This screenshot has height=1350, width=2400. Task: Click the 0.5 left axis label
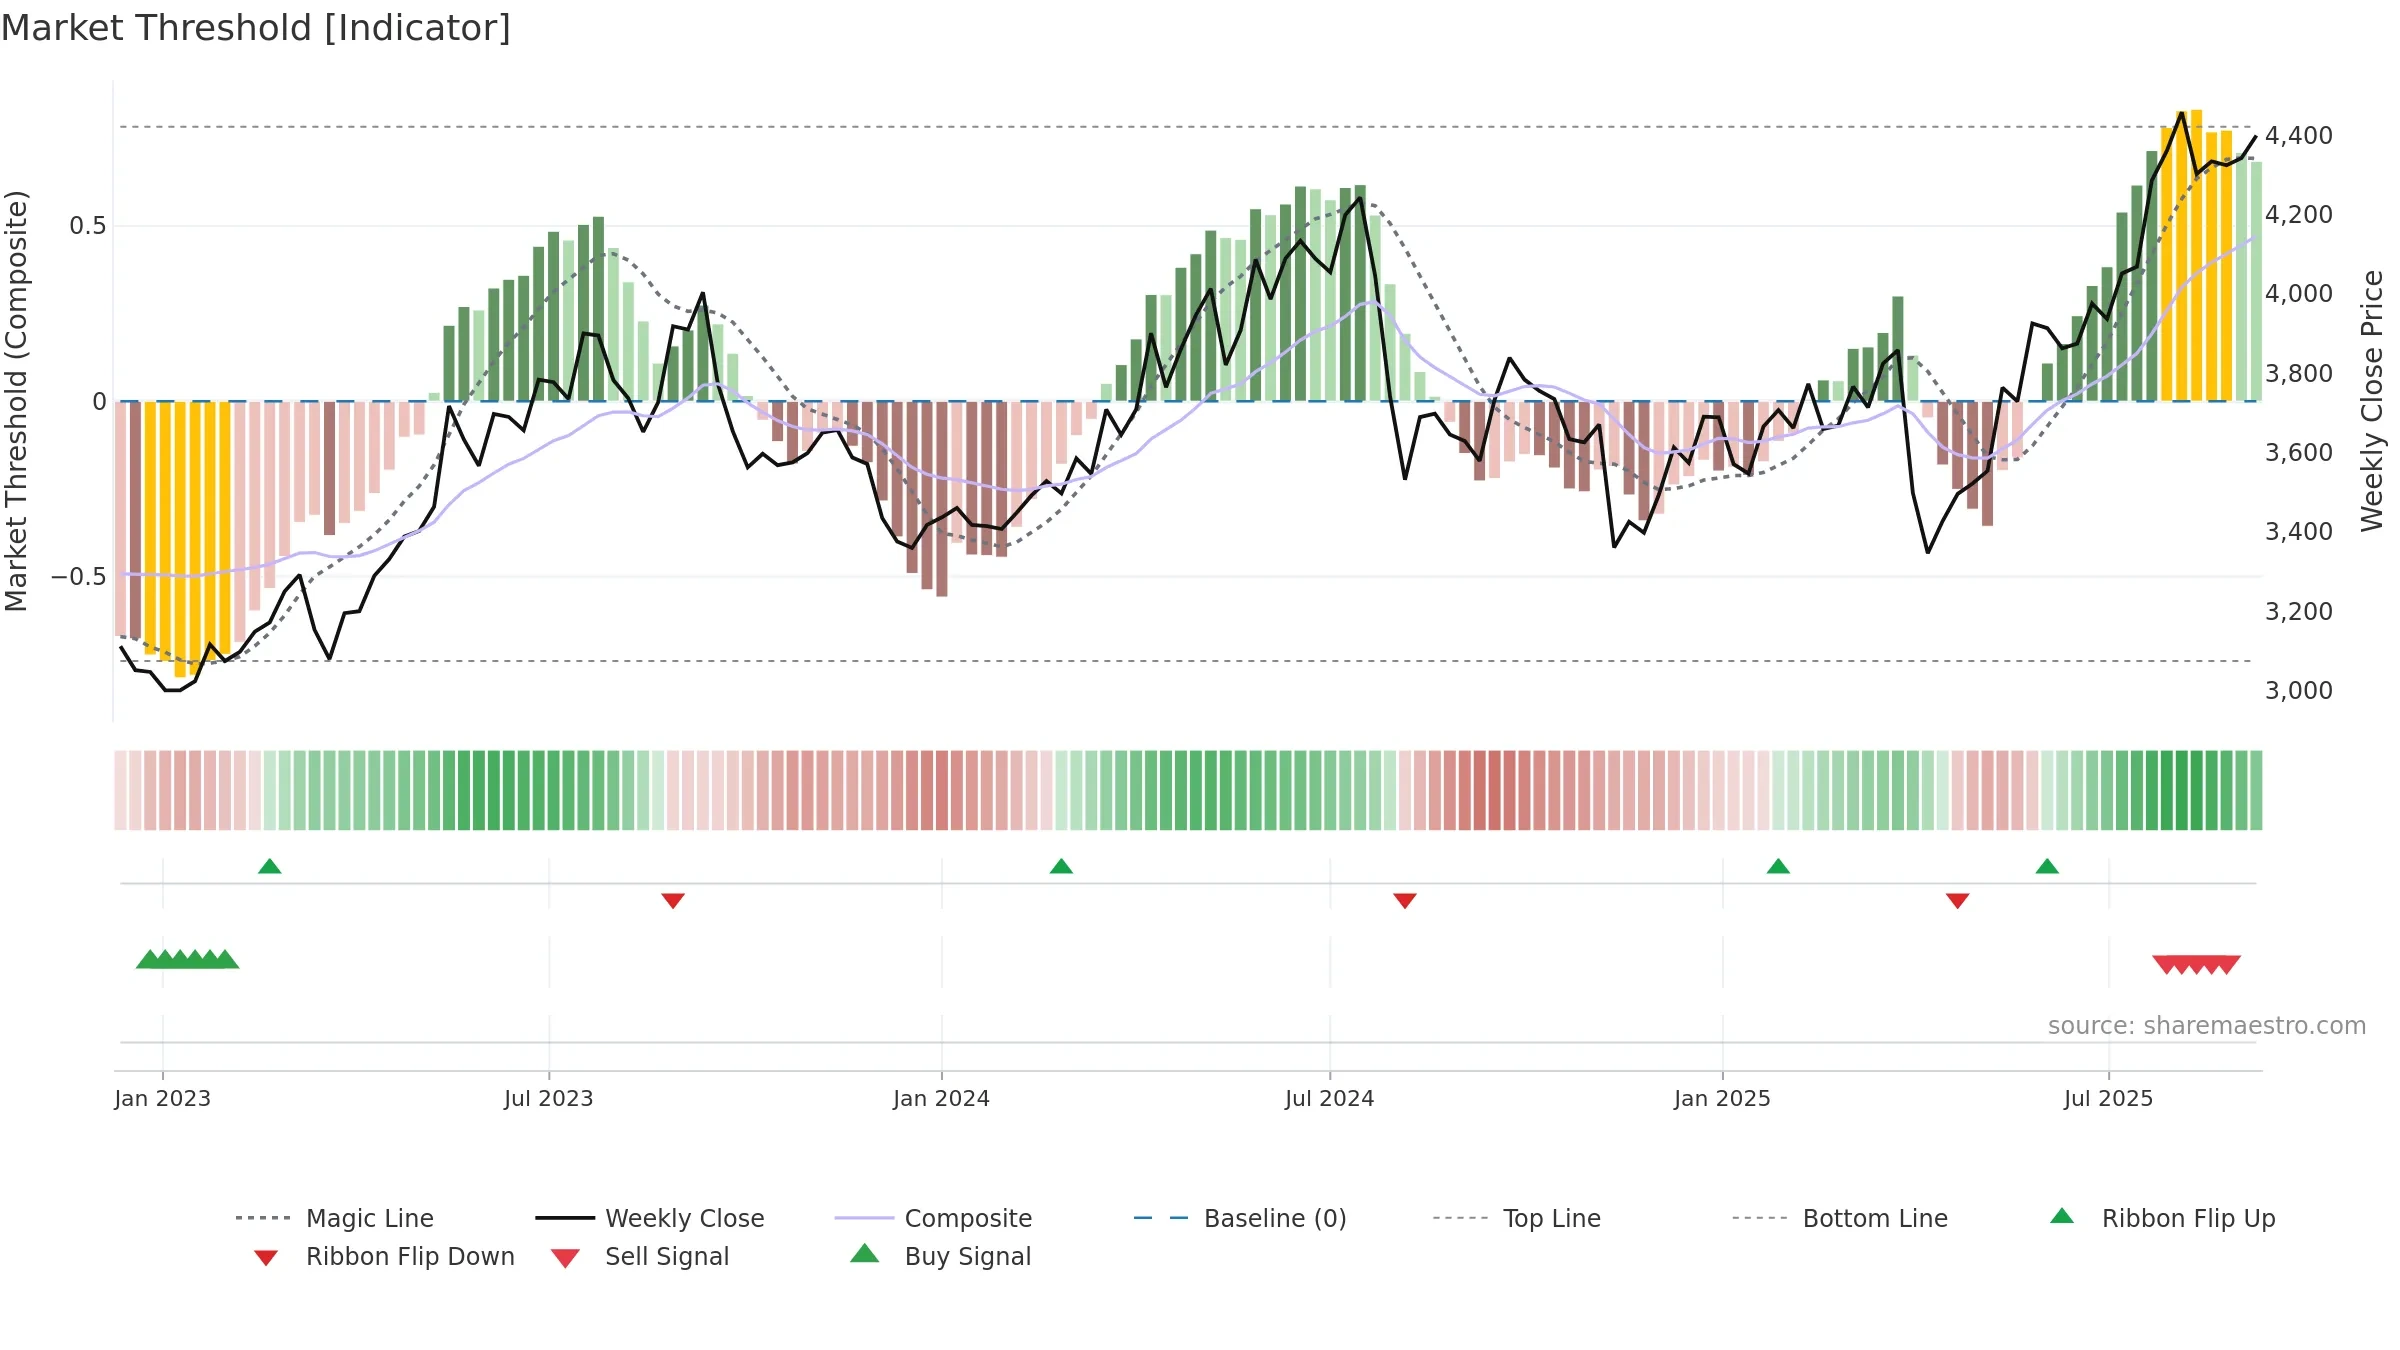tap(87, 226)
